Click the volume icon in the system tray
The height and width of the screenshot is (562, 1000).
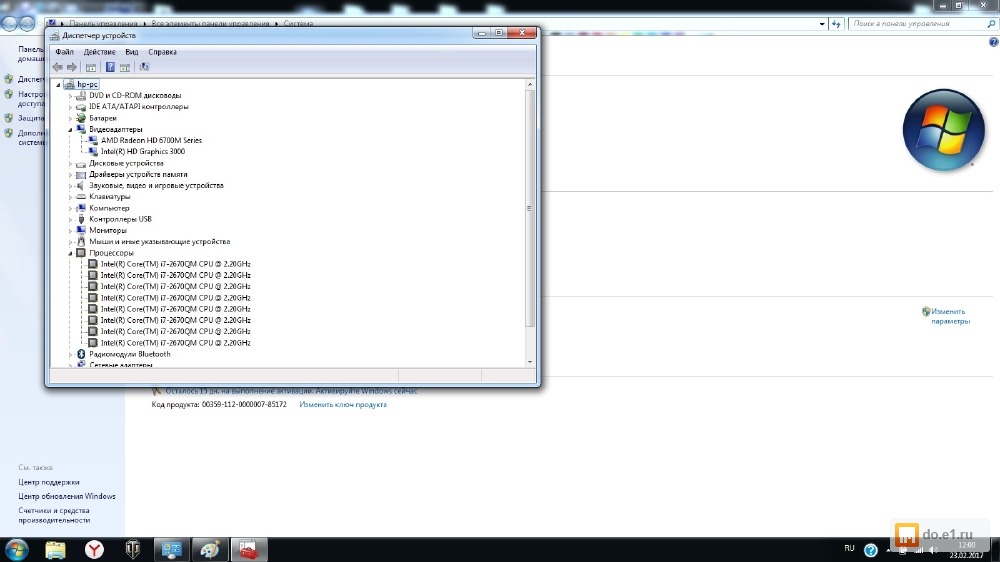tap(933, 550)
